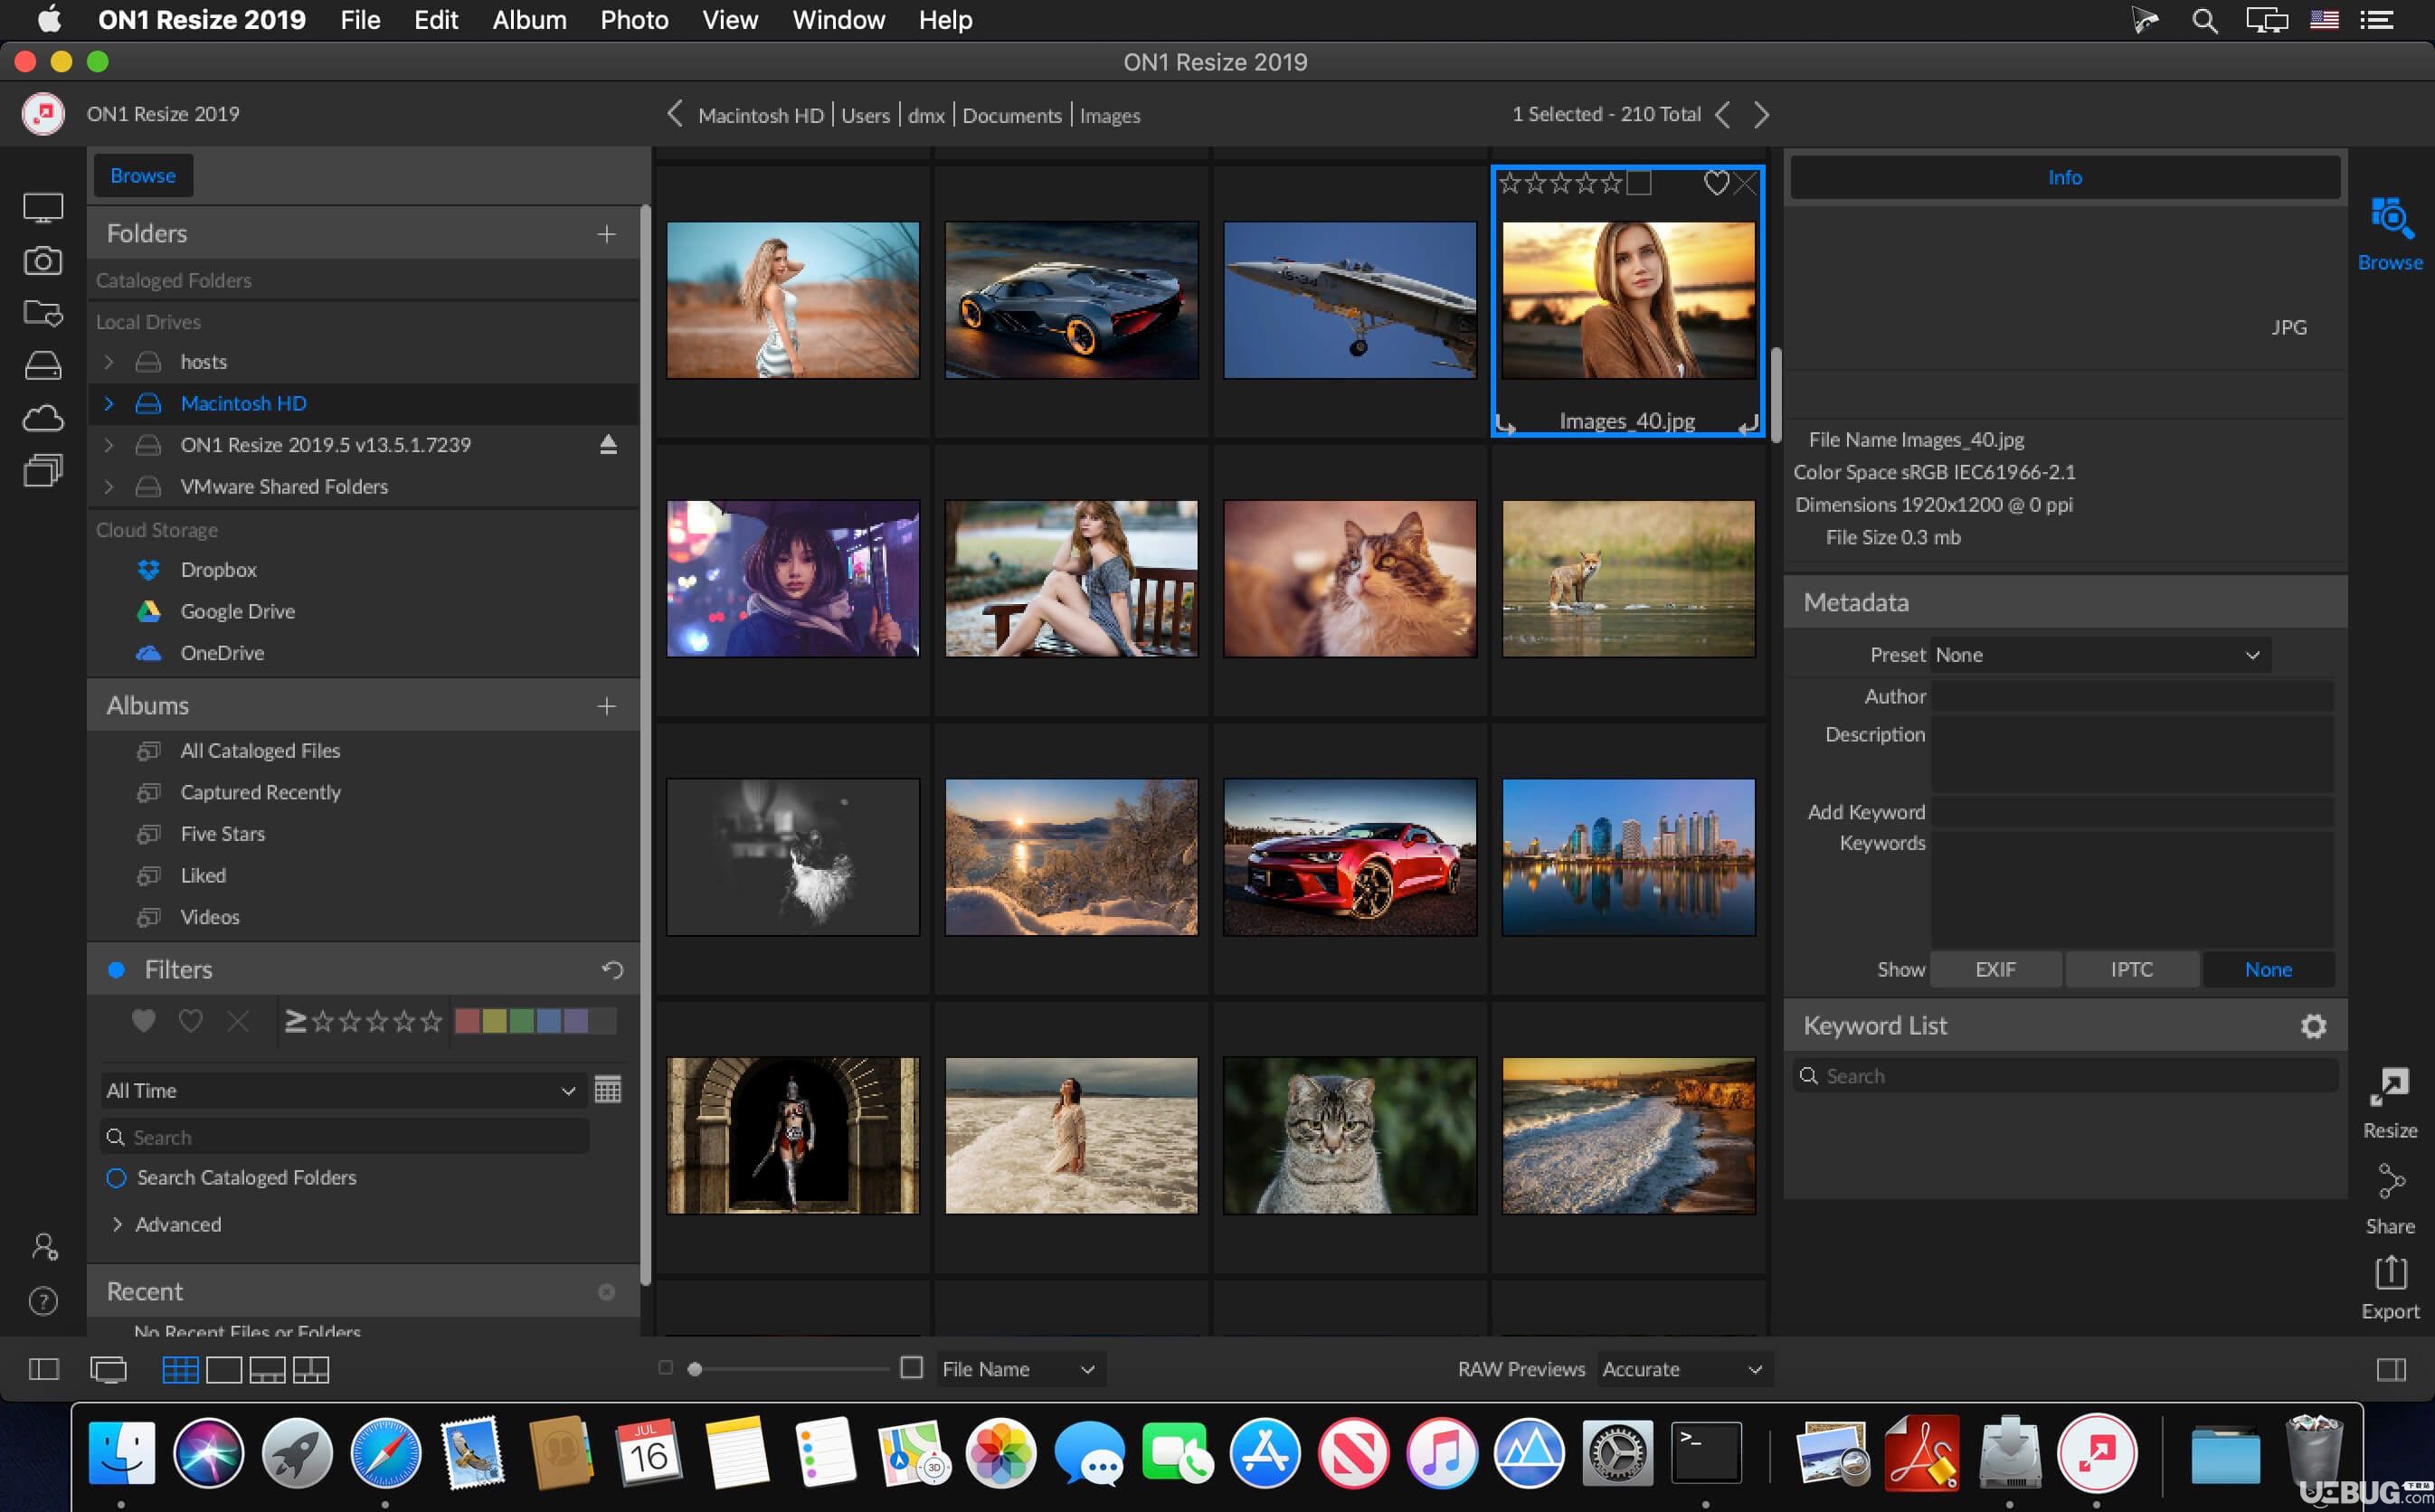Click the Search Cataloged Folders radio button

[x=117, y=1176]
